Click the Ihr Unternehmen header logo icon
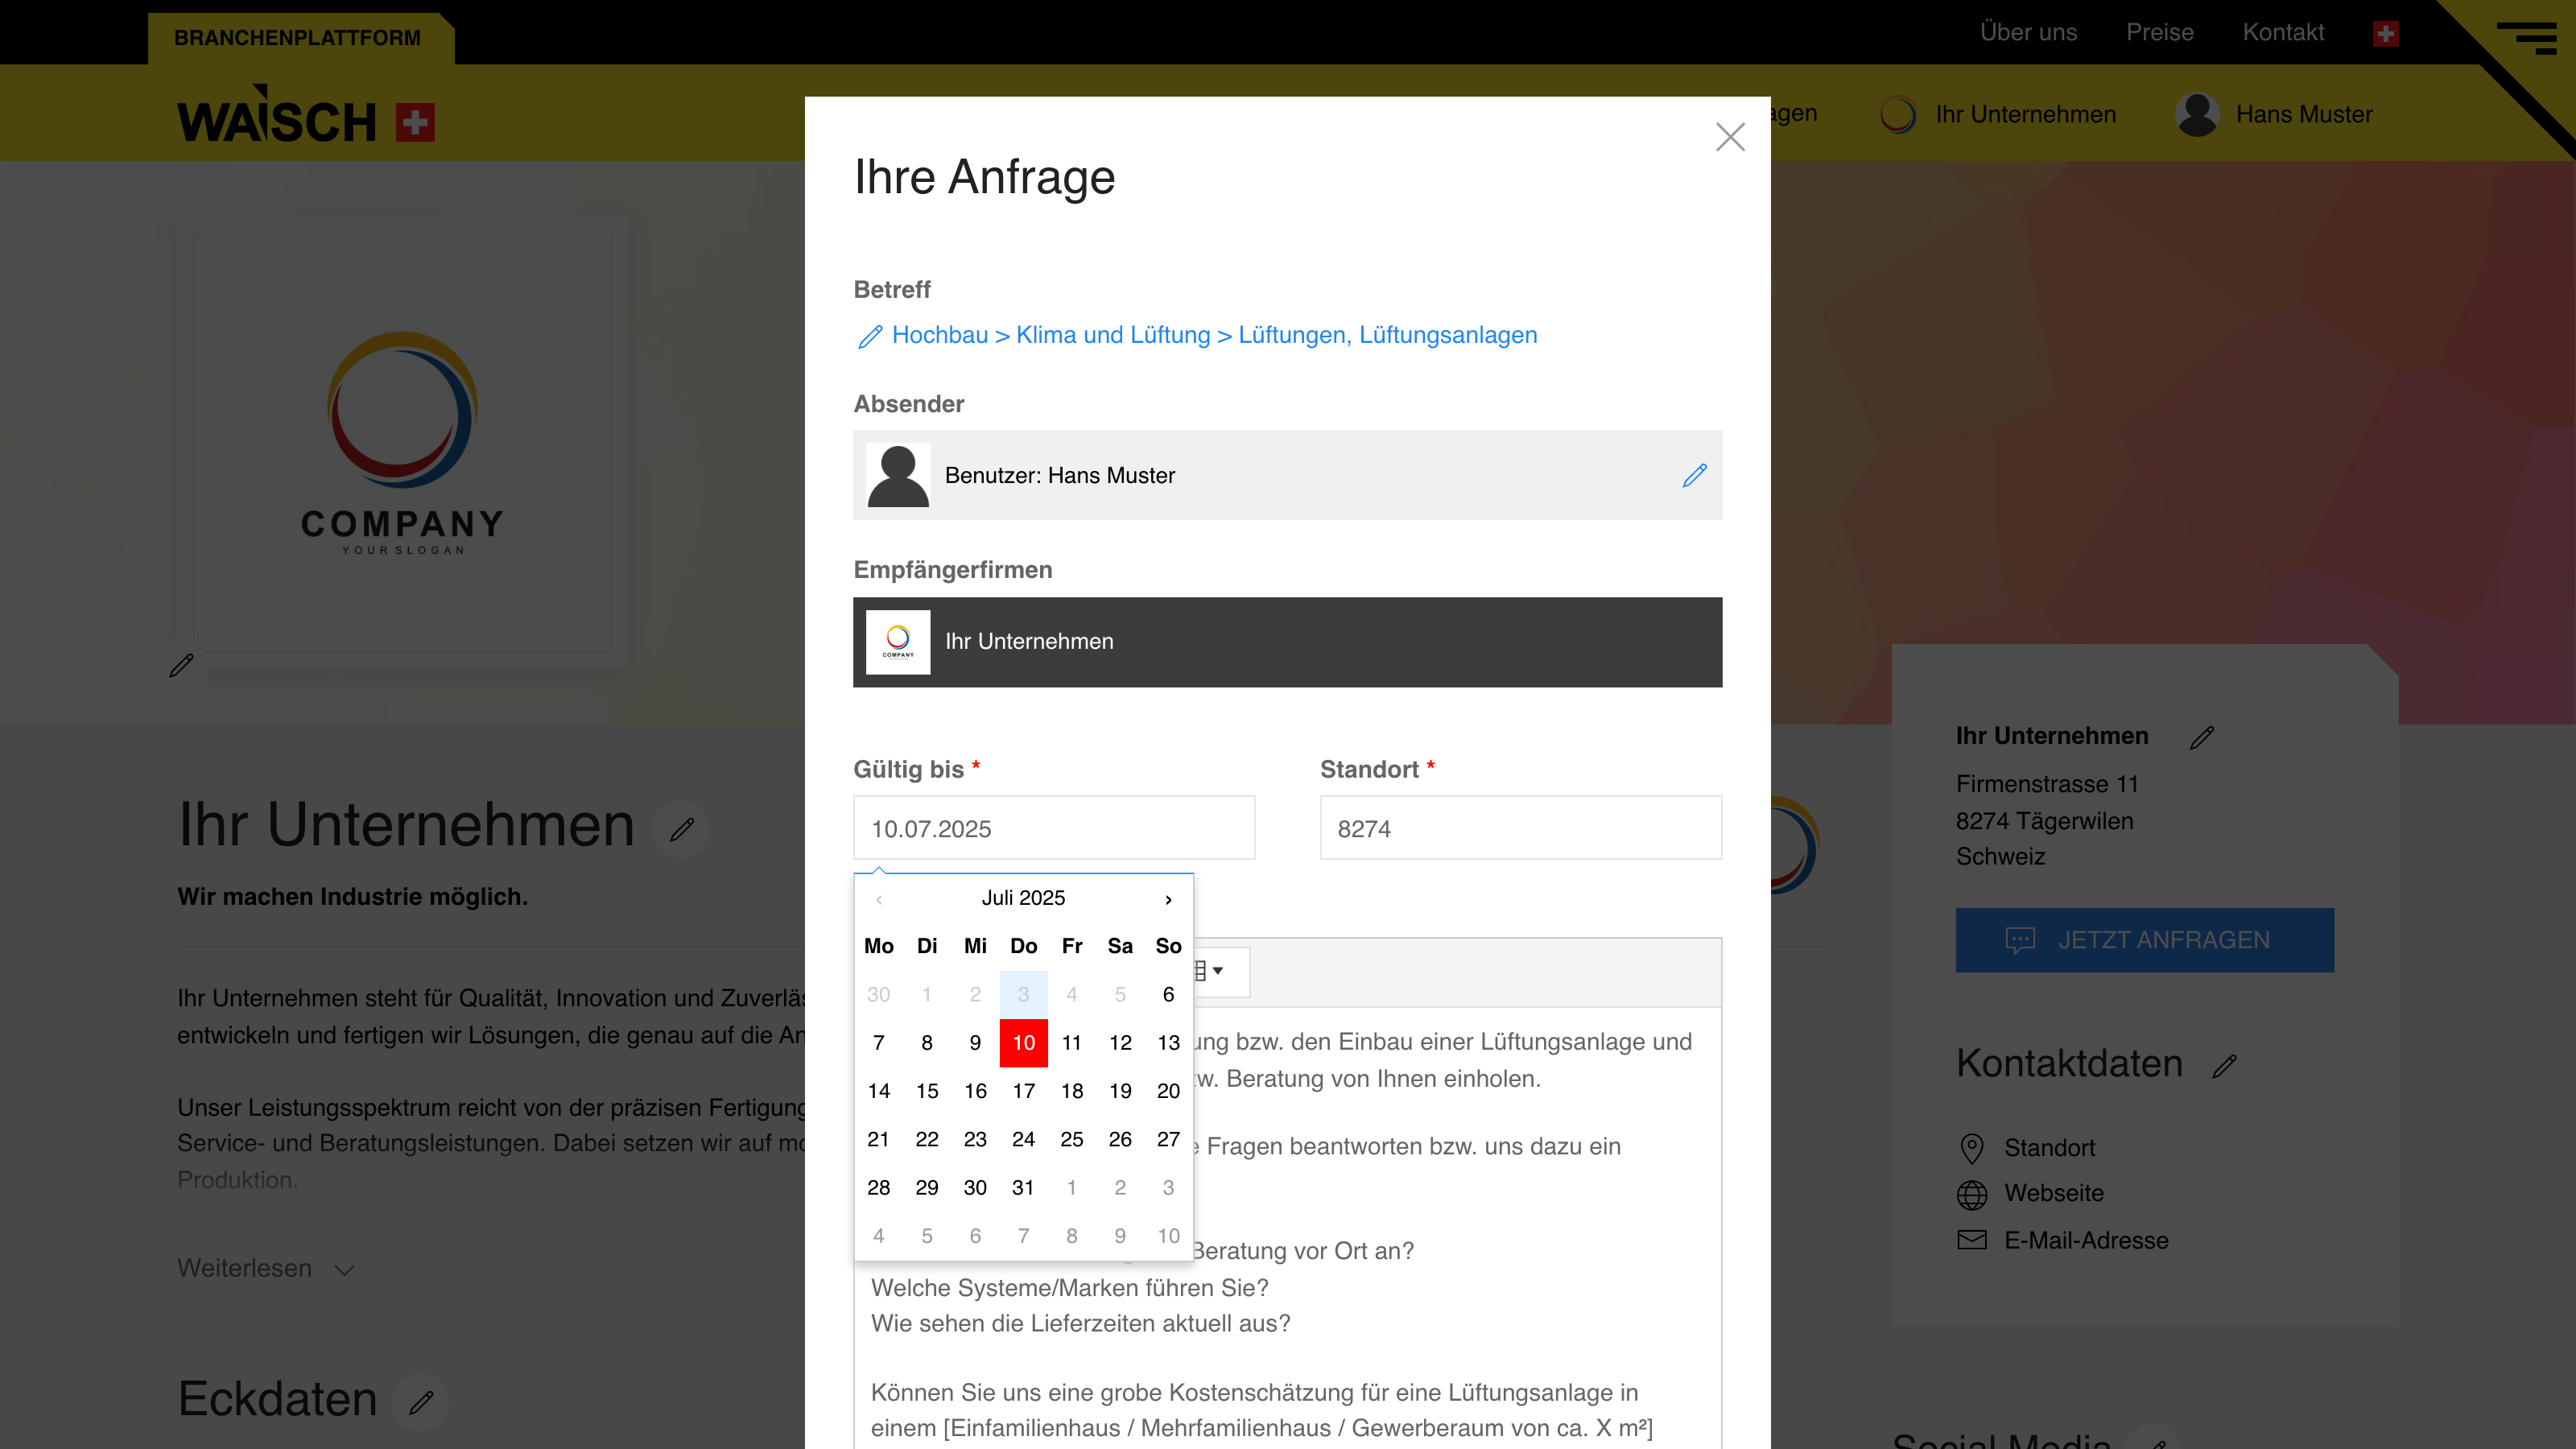 (1898, 114)
